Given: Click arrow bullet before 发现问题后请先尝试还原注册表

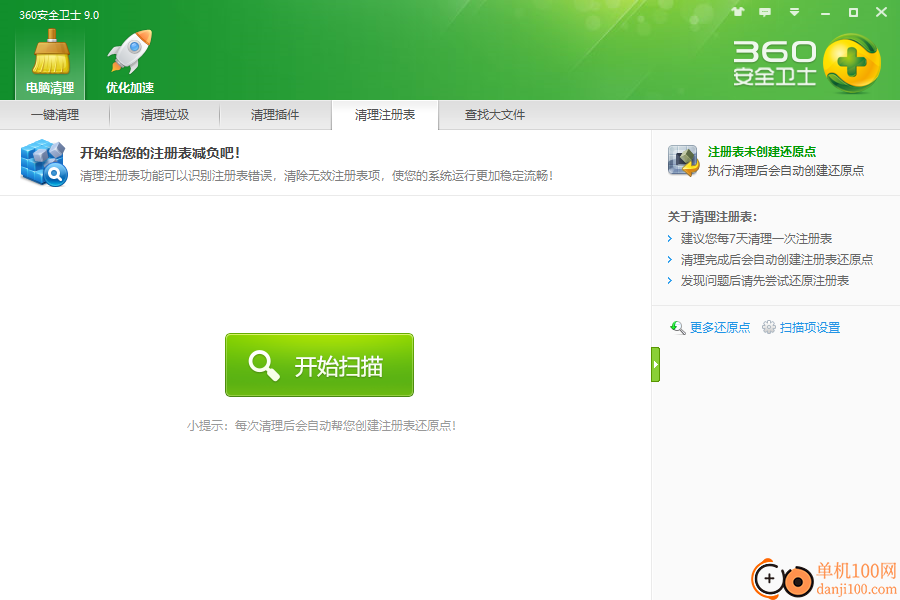Looking at the screenshot, I should click(670, 280).
